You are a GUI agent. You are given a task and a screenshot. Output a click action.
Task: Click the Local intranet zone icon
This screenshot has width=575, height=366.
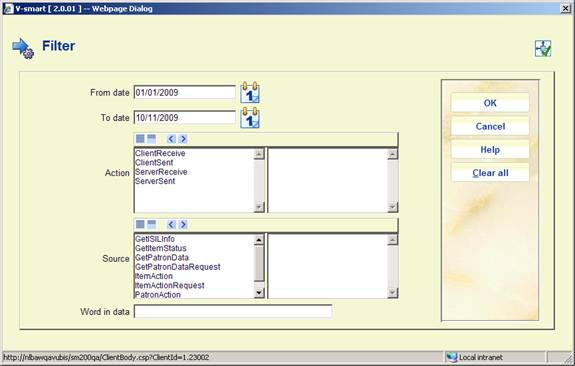(452, 357)
